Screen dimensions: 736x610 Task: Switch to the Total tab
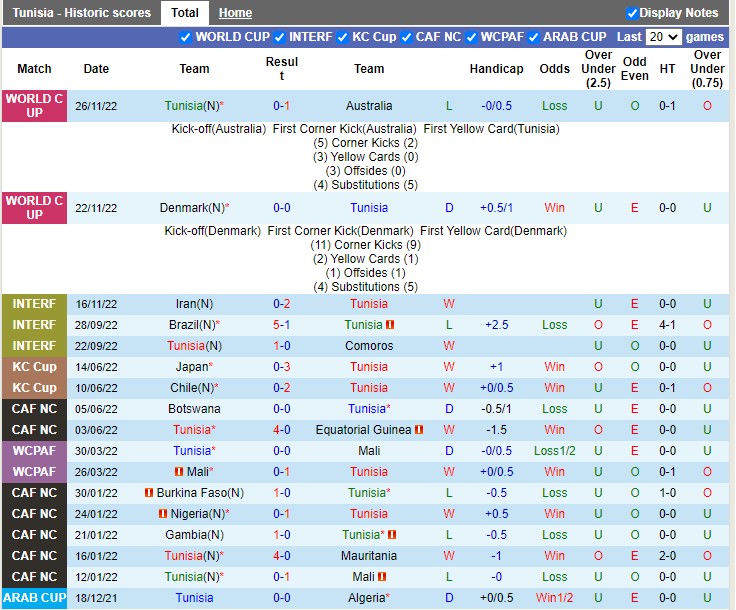[185, 13]
